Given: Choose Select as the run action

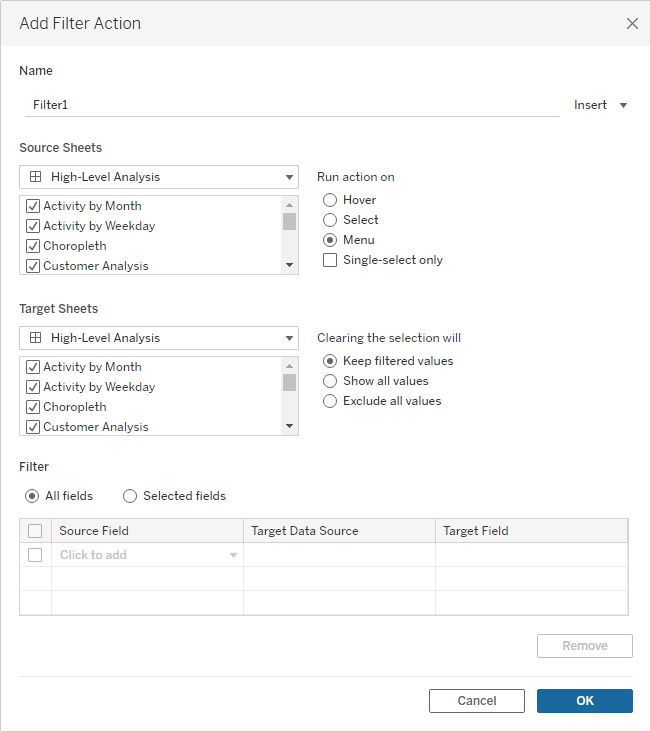Looking at the screenshot, I should coord(330,220).
